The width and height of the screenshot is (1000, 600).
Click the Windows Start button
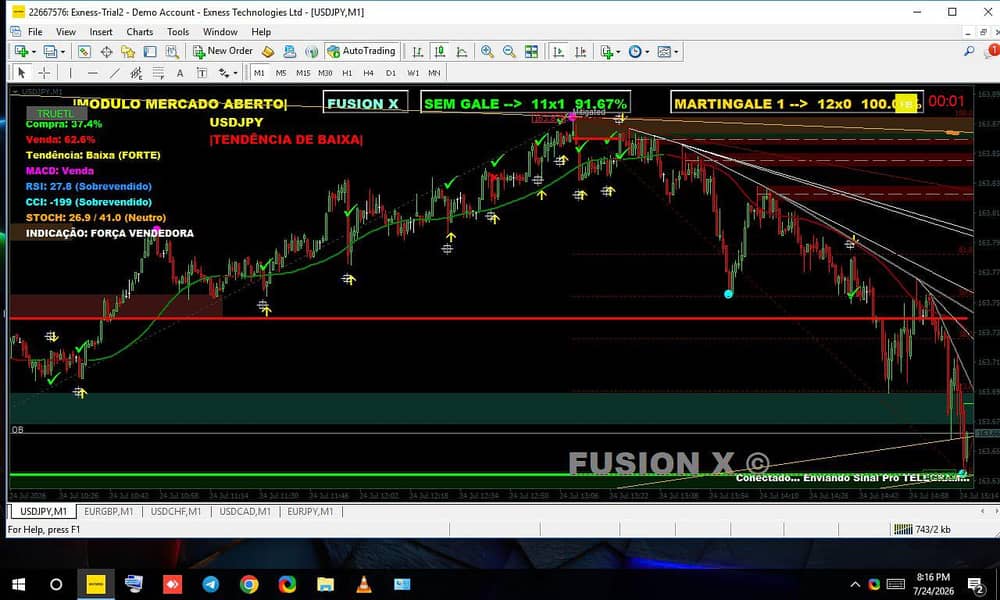pos(18,584)
